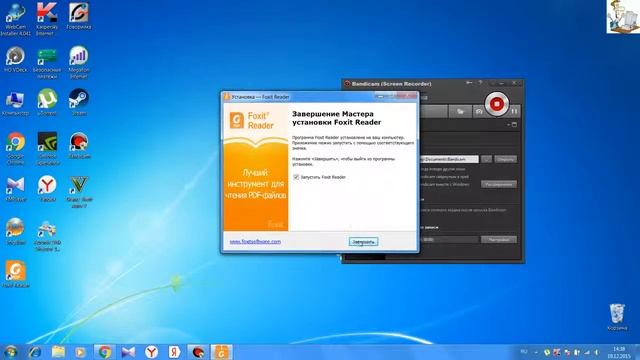Click the RU language indicator in tray
Image resolution: width=640 pixels, height=360 pixels.
524,352
